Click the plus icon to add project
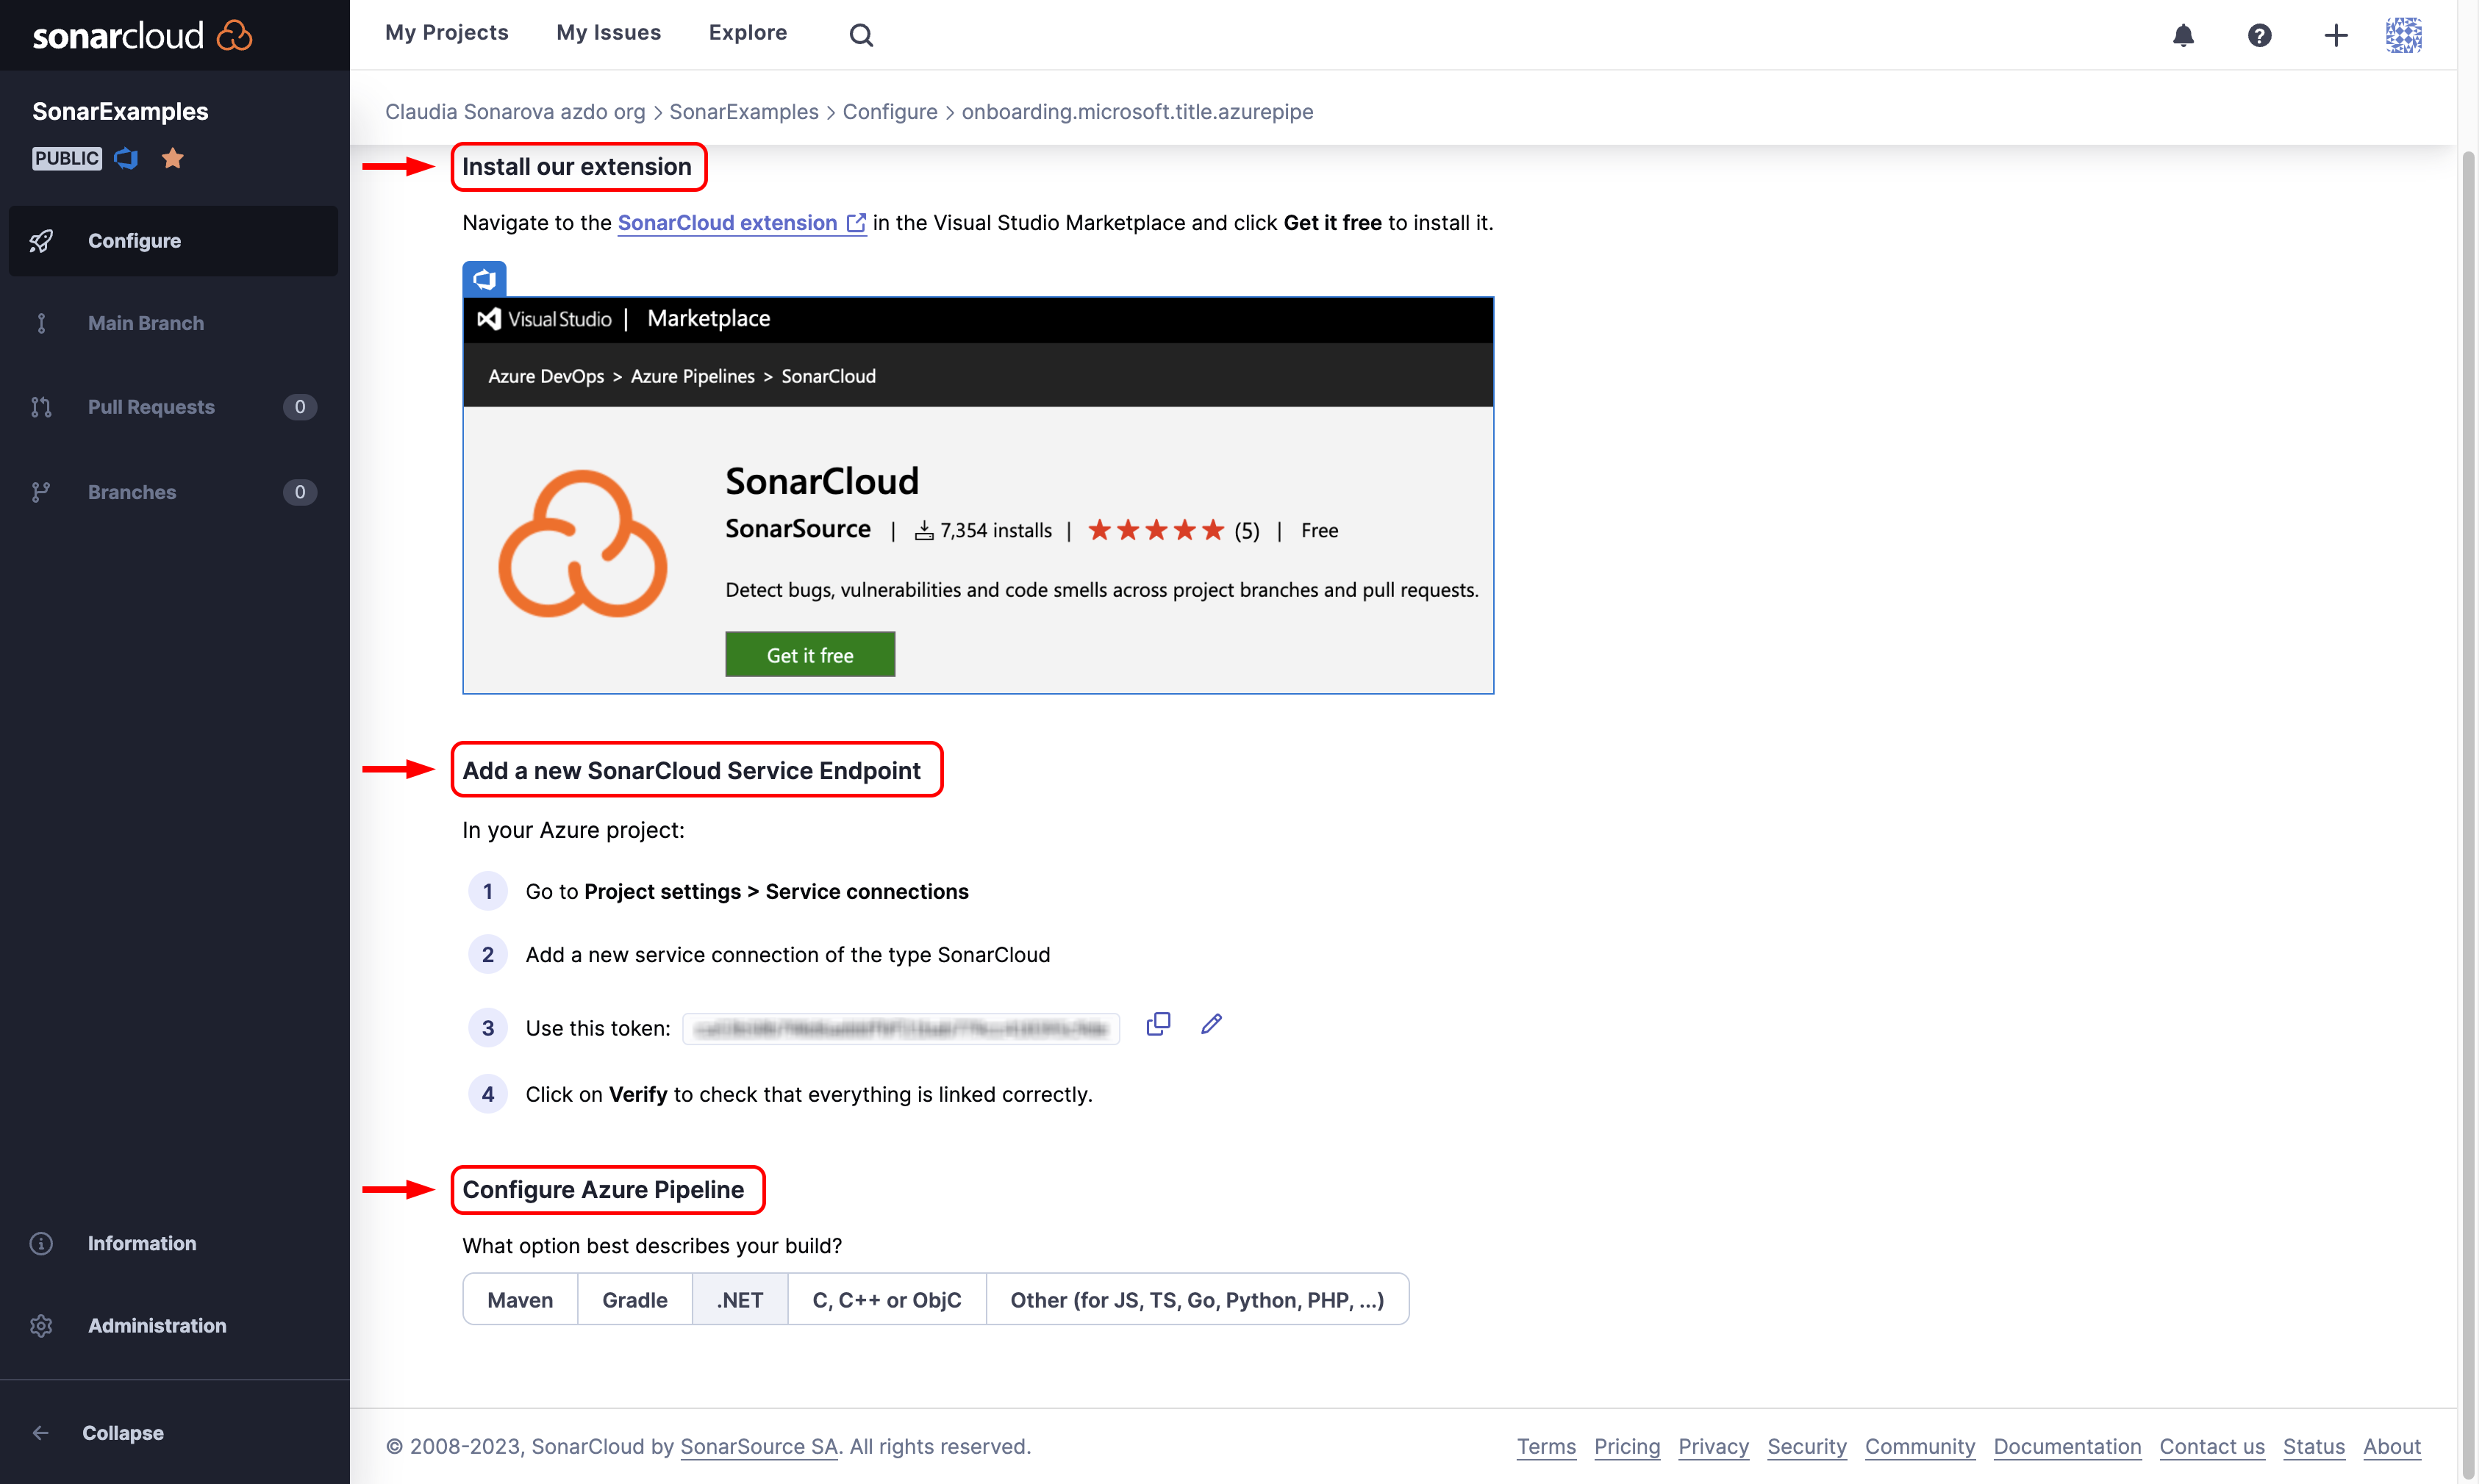This screenshot has width=2482, height=1484. tap(2335, 35)
